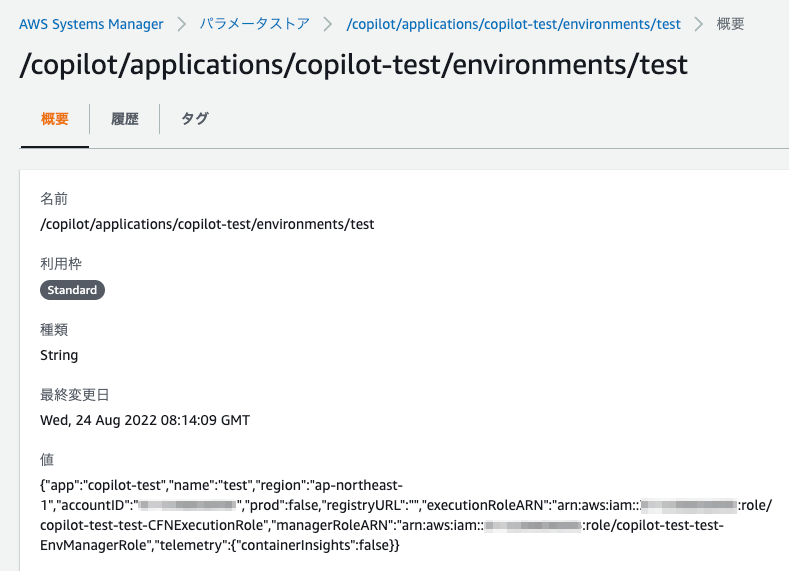
Task: Click the copilot-test-test-CFNExecutionRole text in the value
Action: pos(152,525)
